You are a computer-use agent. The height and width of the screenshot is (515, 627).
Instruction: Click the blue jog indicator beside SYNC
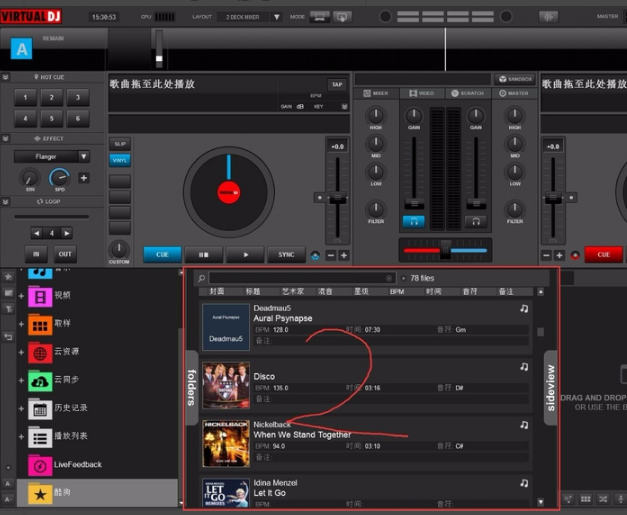315,256
